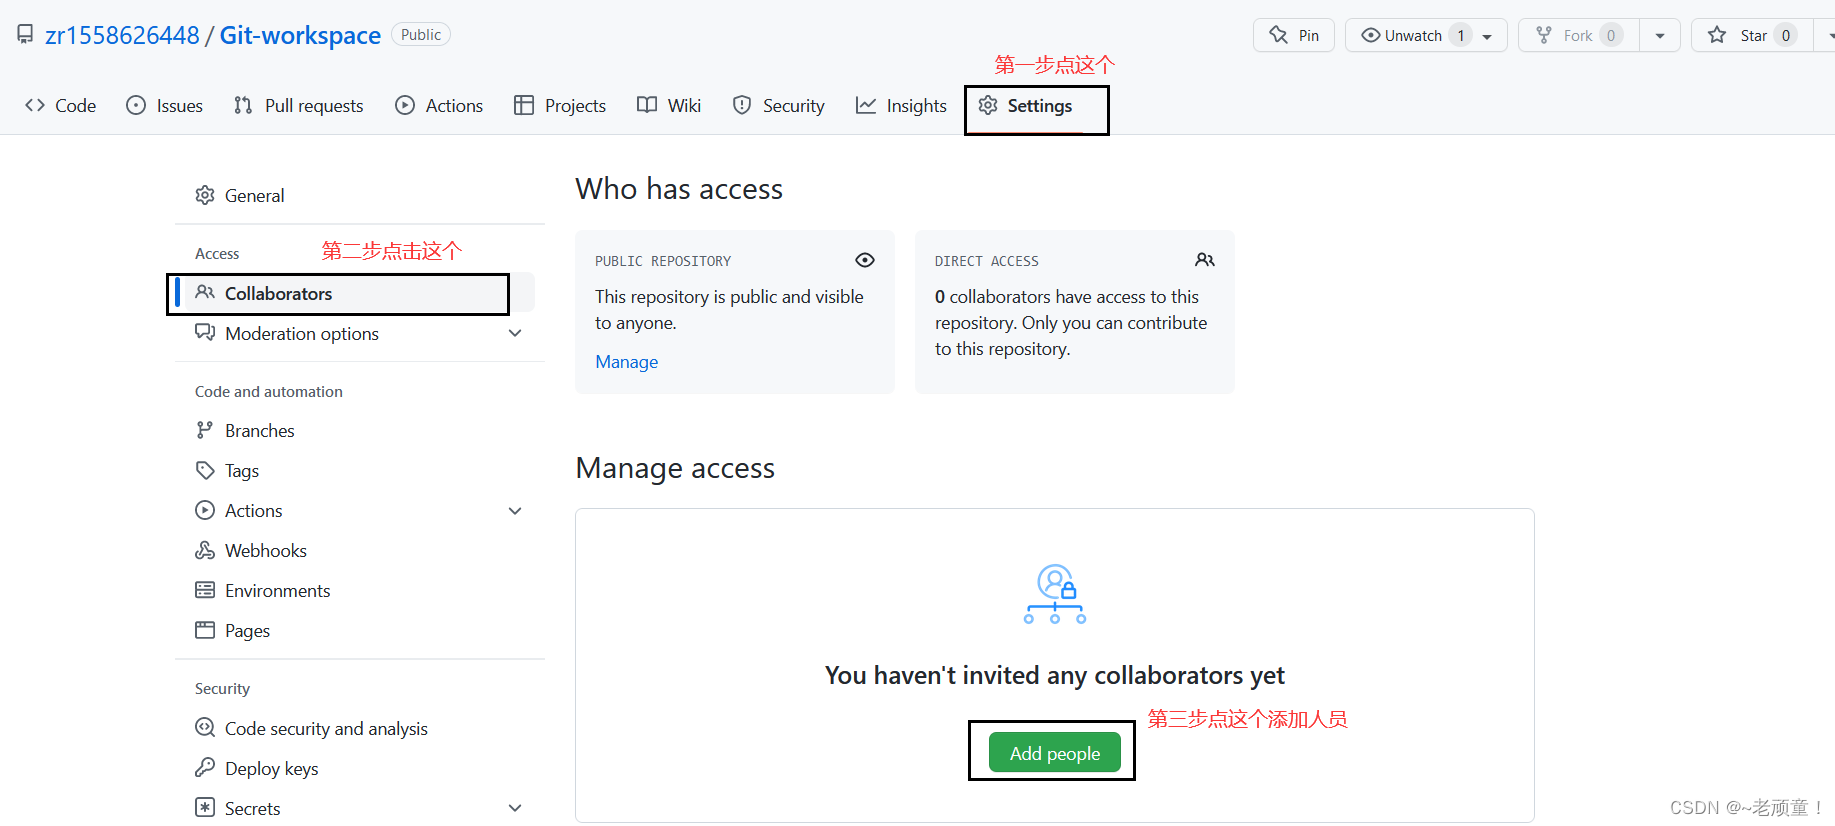Click the fork icon in the Fork button
The width and height of the screenshot is (1835, 826).
tap(1544, 35)
